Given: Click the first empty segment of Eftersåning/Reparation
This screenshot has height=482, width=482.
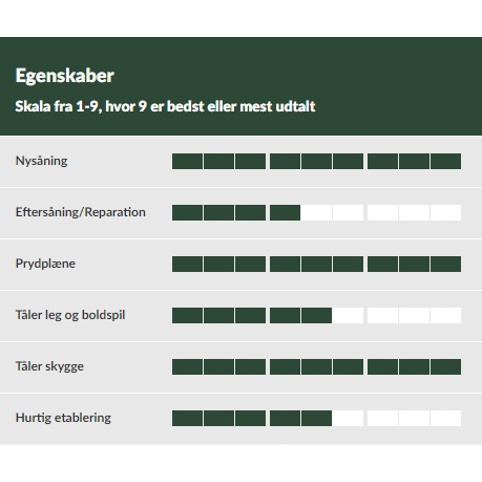Looking at the screenshot, I should point(316,213).
